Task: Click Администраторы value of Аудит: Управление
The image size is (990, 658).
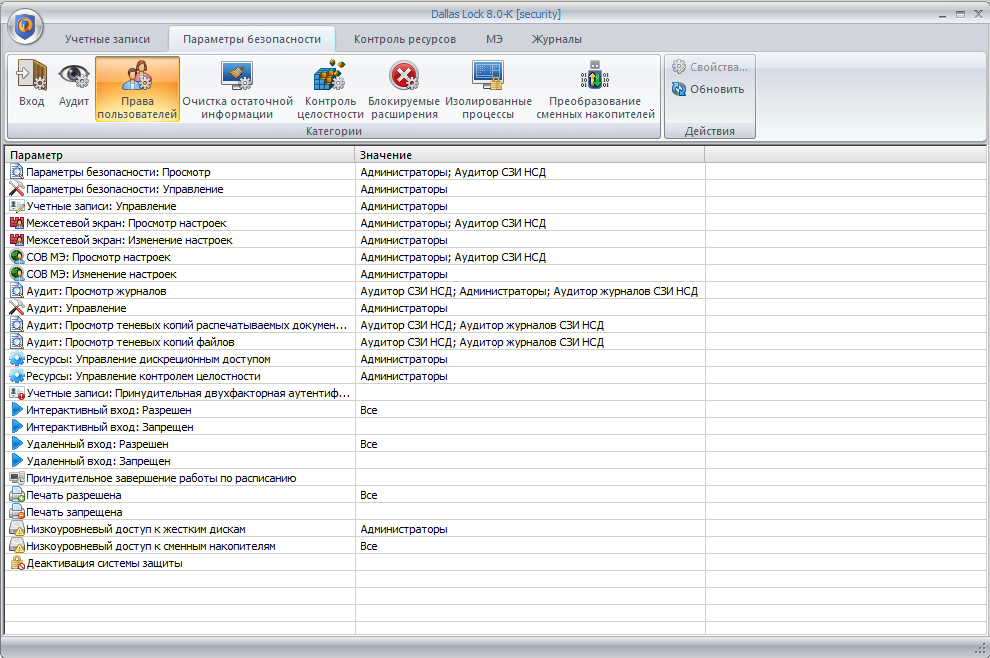Action: 404,308
